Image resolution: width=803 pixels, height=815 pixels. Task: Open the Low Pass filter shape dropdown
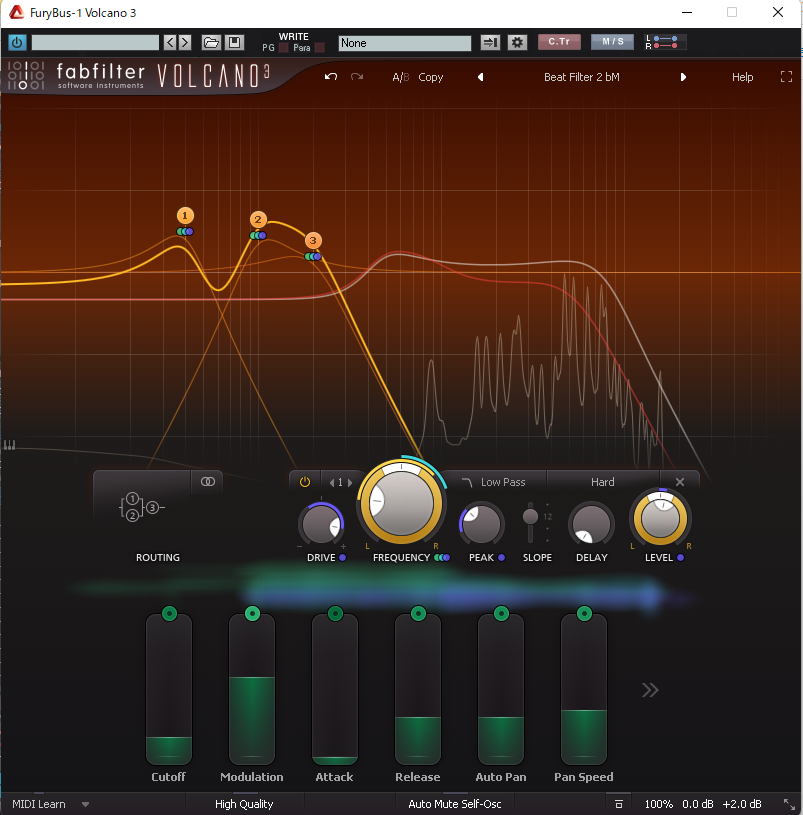pos(494,482)
